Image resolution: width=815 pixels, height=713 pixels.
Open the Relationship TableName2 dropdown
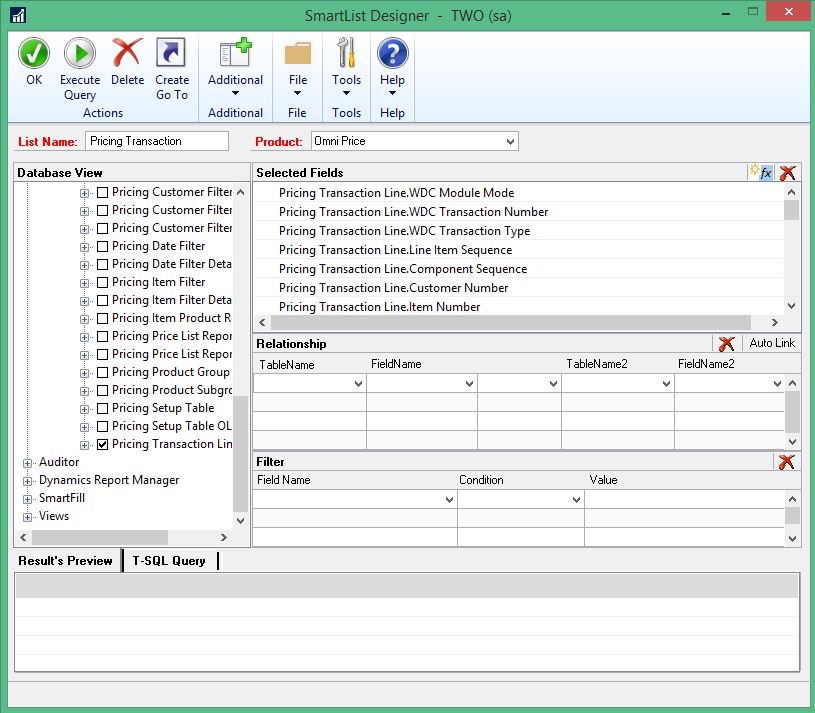click(666, 384)
